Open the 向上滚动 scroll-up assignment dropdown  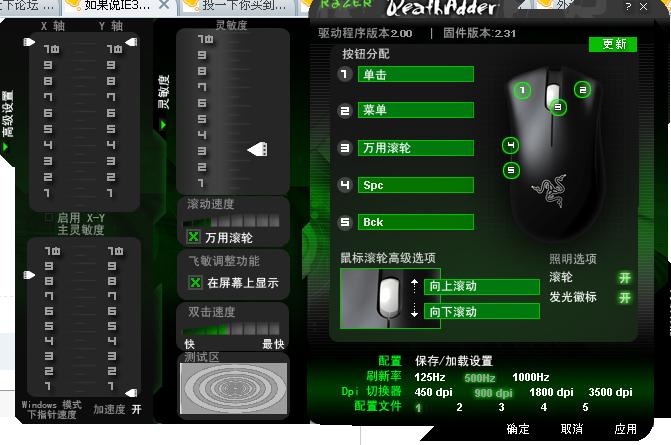tap(482, 286)
